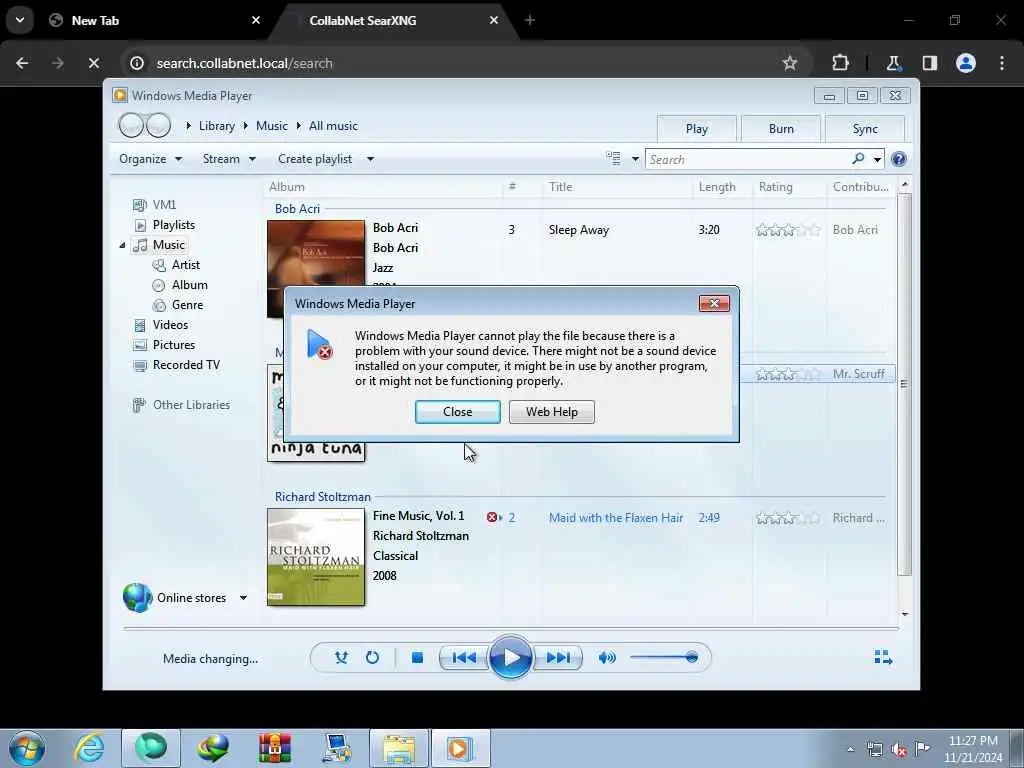Click the Richard Stoltzman album cover
This screenshot has width=1024, height=768.
(316, 557)
